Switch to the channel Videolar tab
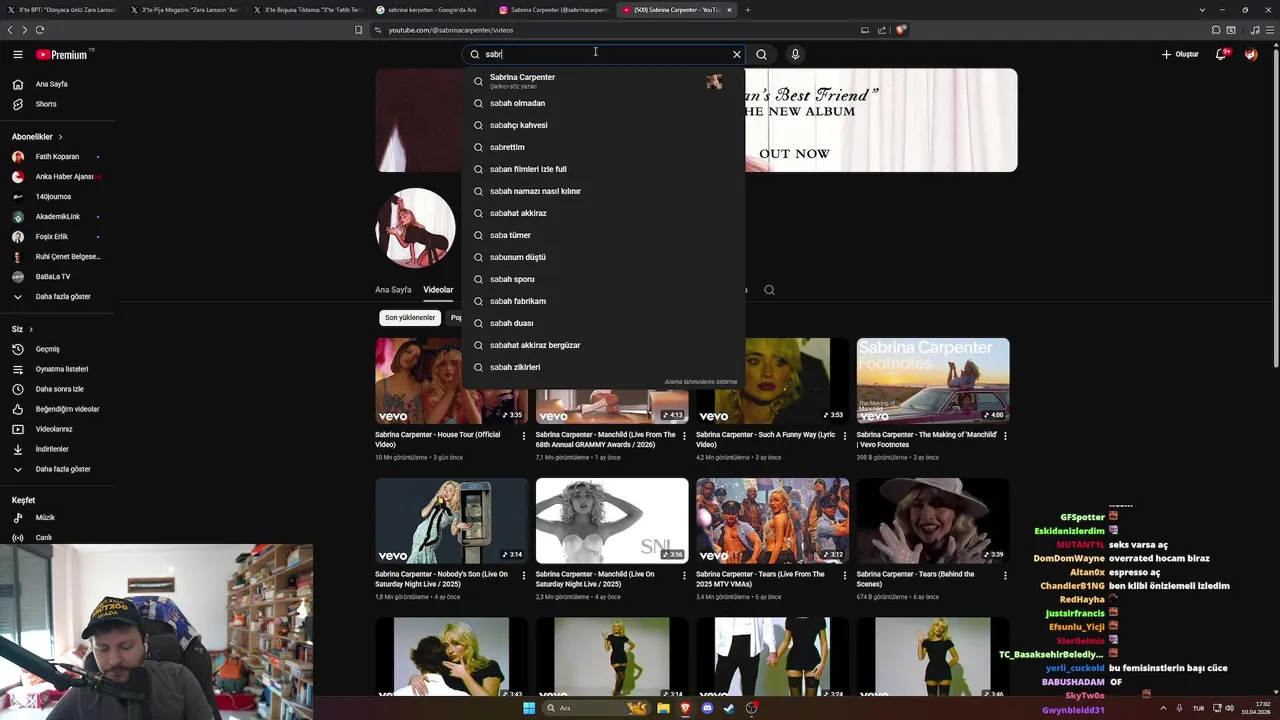This screenshot has width=1280, height=720. click(438, 290)
